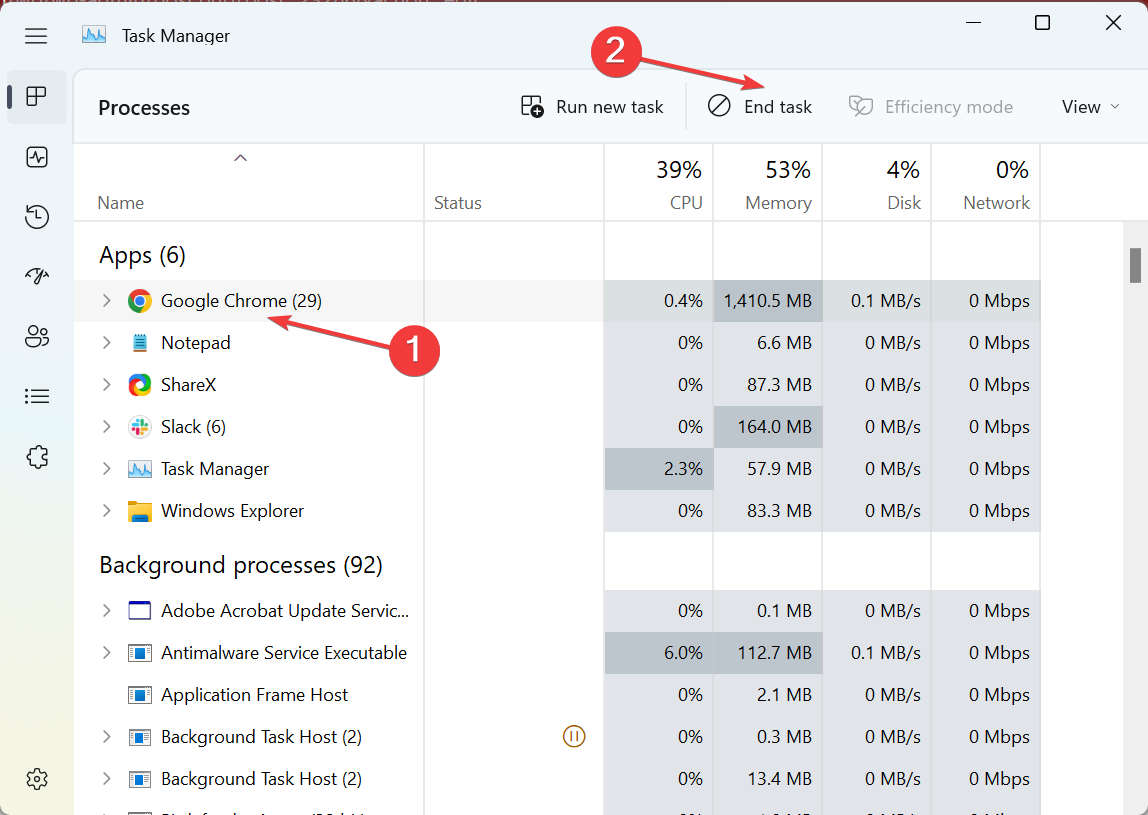Sort by the Memory column header

coord(767,183)
